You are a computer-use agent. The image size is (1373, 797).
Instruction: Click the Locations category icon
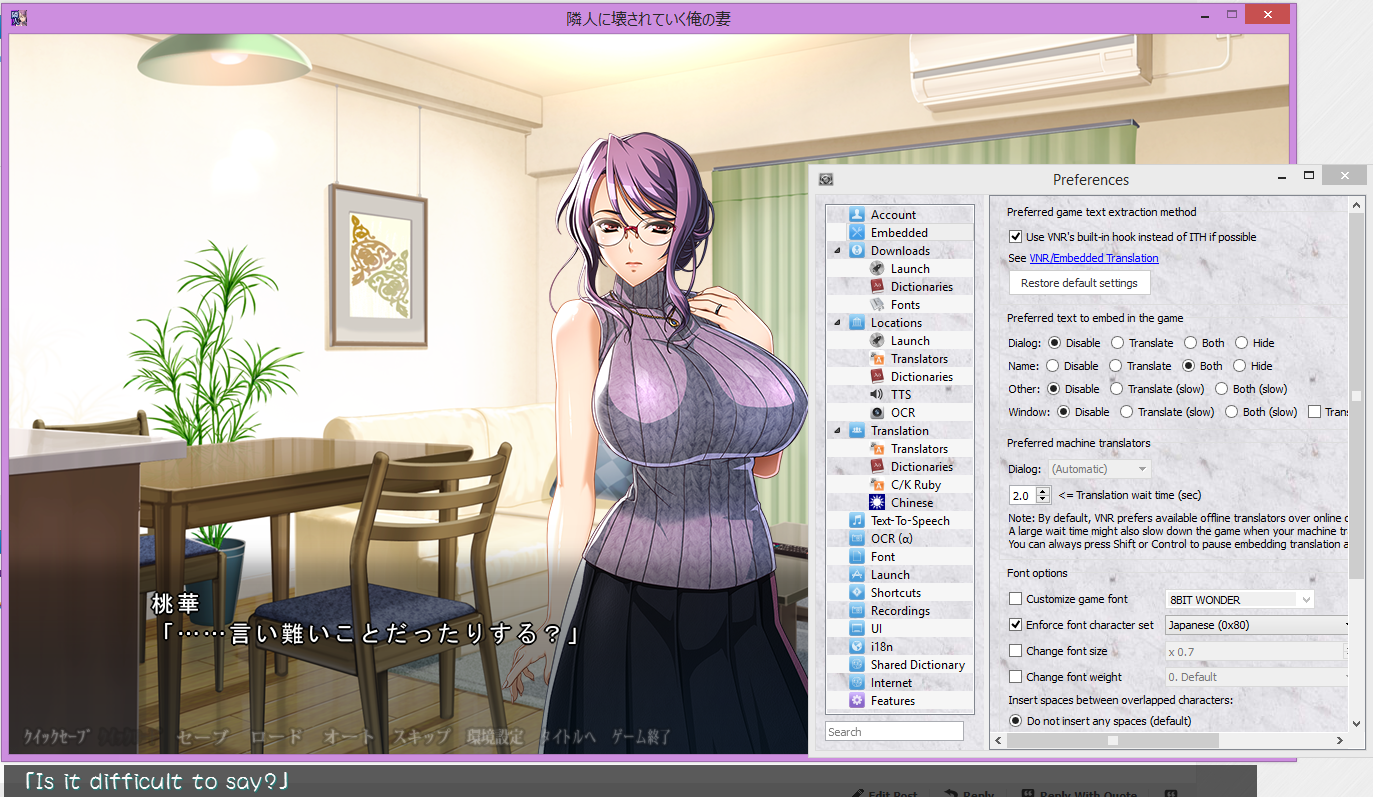pyautogui.click(x=857, y=322)
